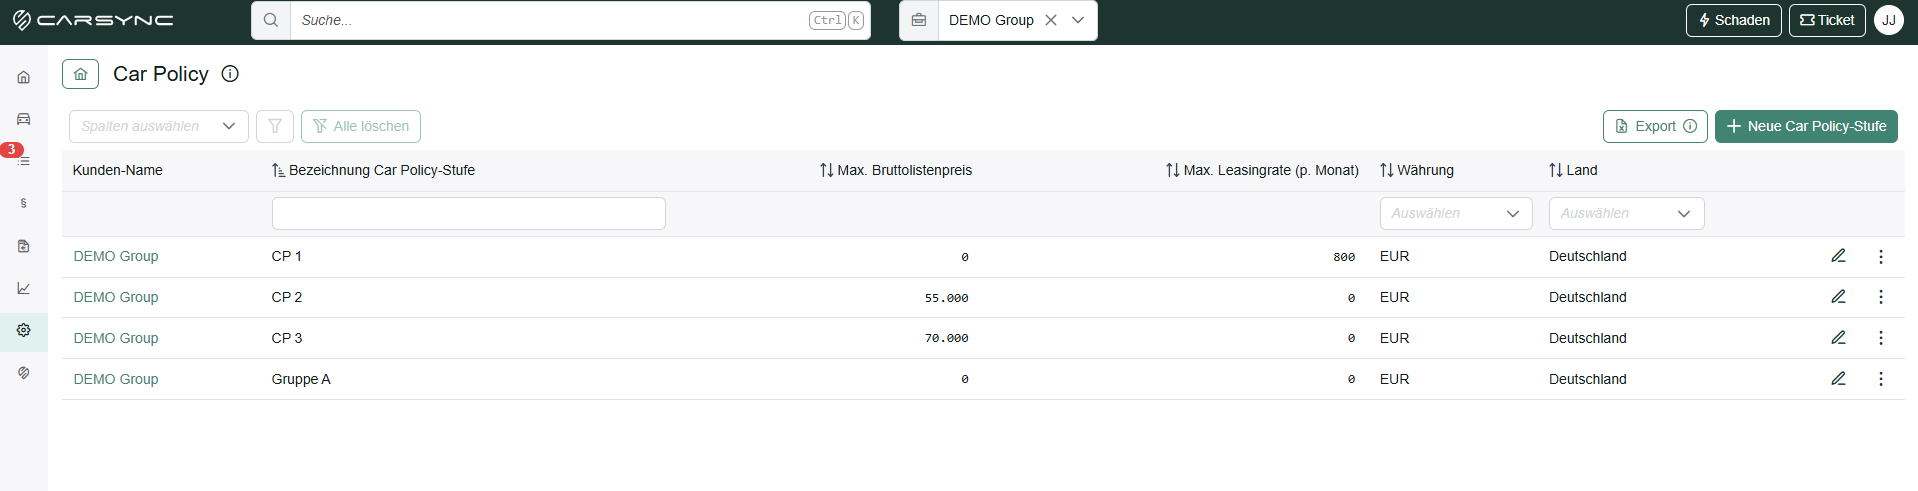This screenshot has width=1918, height=491.
Task: Open the home icon in the sidebar
Action: 23,77
